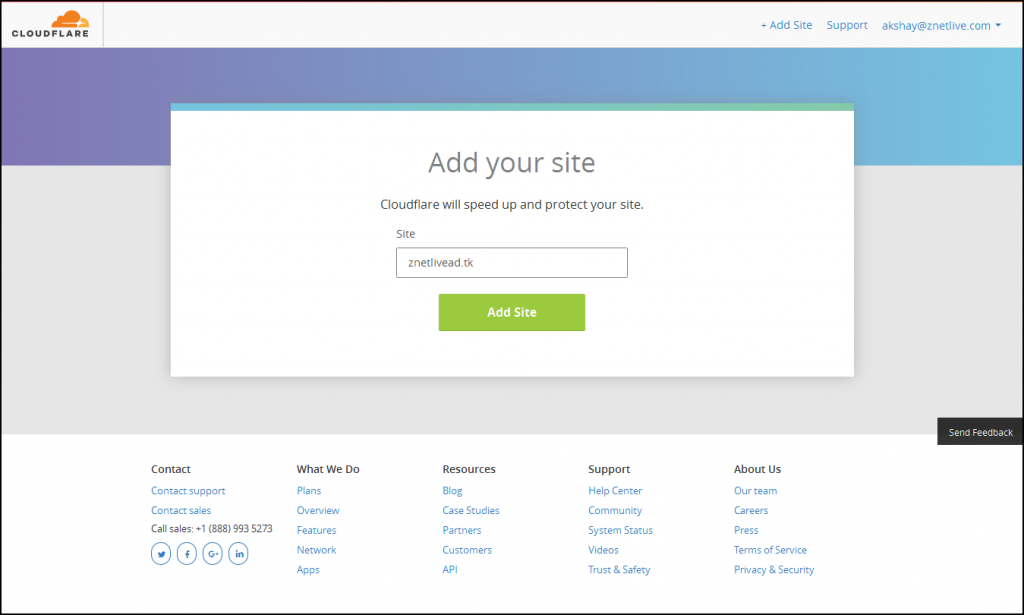Image resolution: width=1024 pixels, height=615 pixels.
Task: Open Cloudflare's Twitter page
Action: (x=161, y=553)
